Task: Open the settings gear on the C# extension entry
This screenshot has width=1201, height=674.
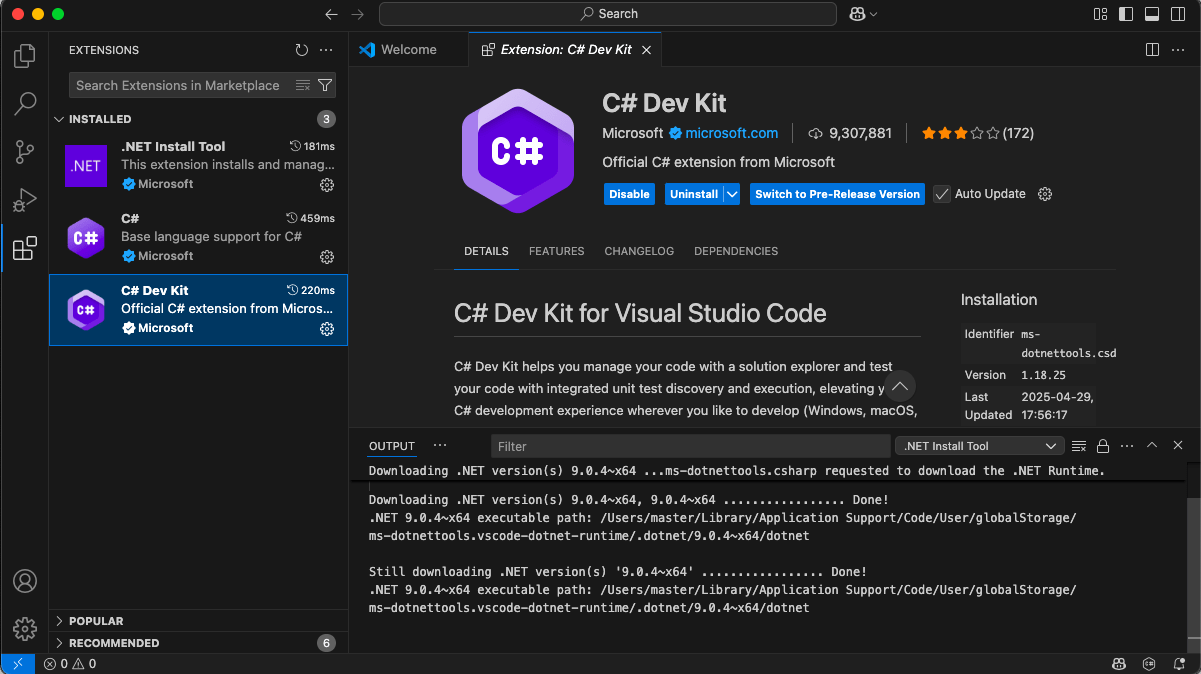Action: tap(326, 256)
